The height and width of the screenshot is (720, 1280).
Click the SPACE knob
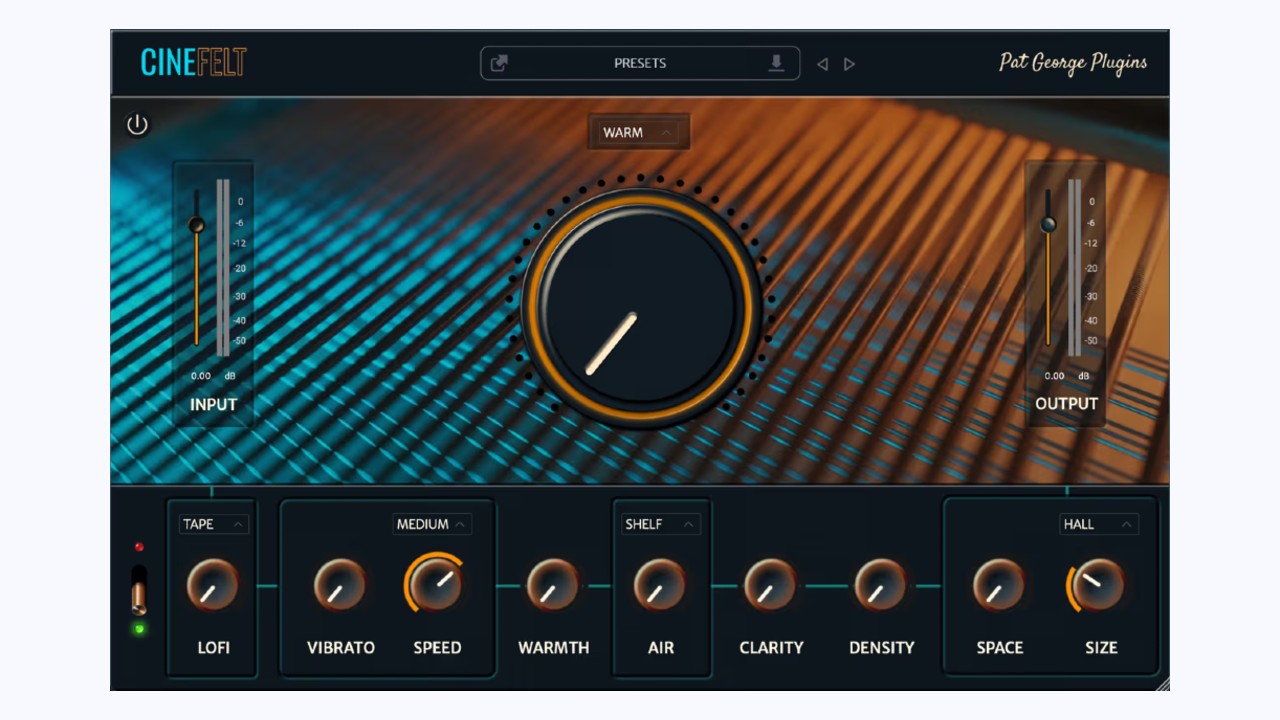coord(999,585)
